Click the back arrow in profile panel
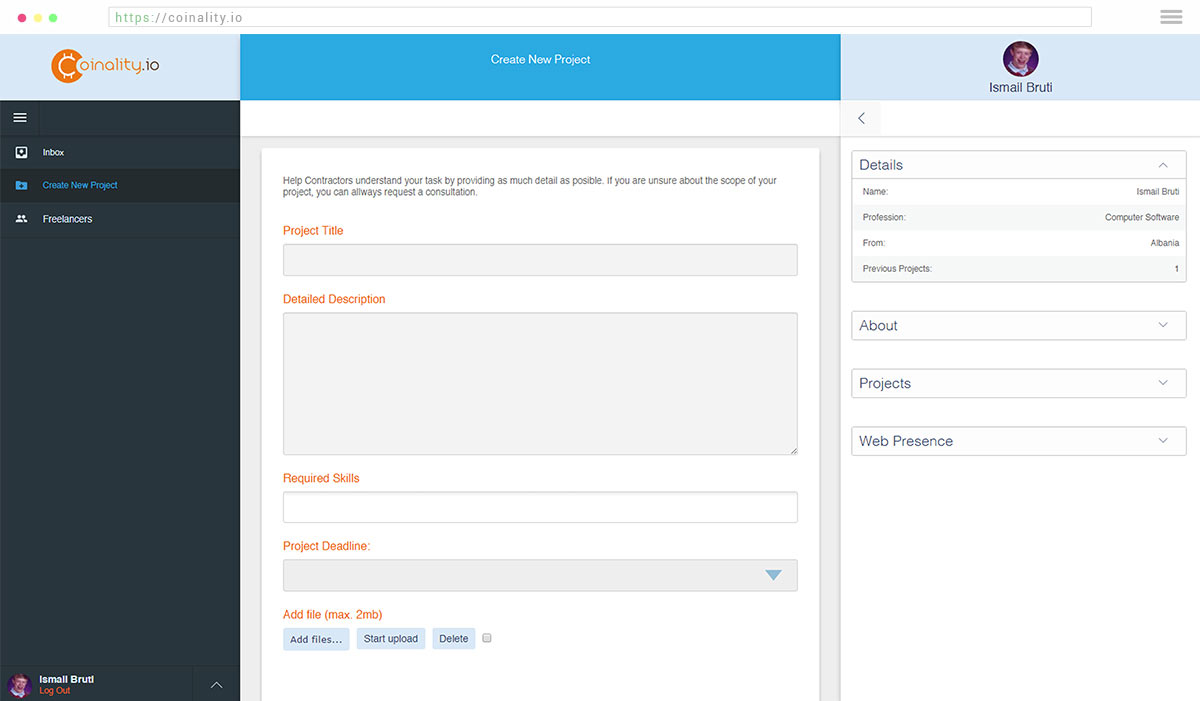Viewport: 1200px width, 701px height. coord(861,118)
